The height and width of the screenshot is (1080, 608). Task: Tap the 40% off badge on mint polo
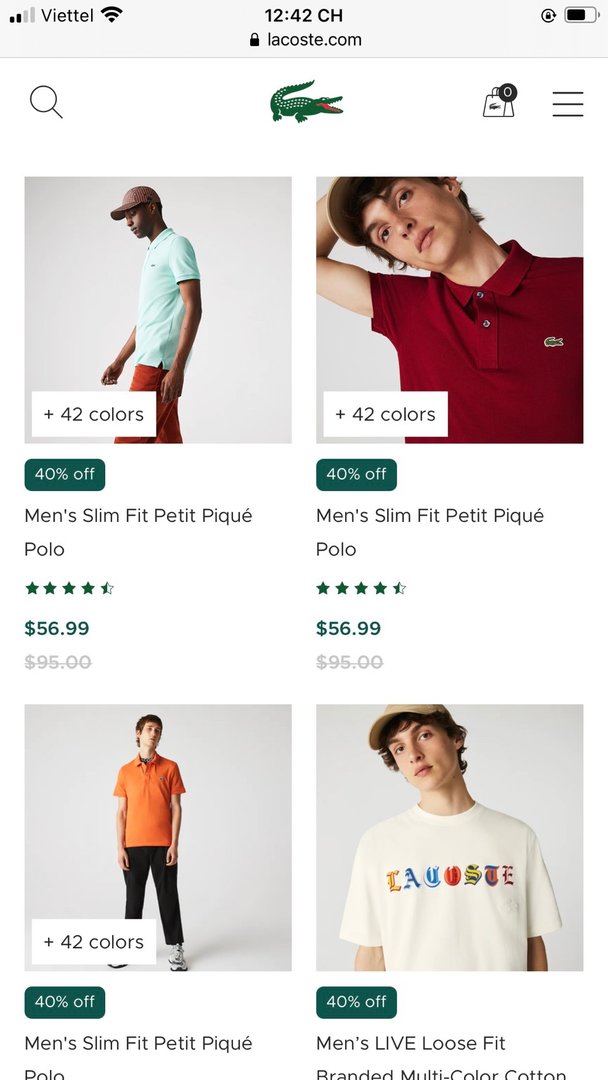[65, 474]
